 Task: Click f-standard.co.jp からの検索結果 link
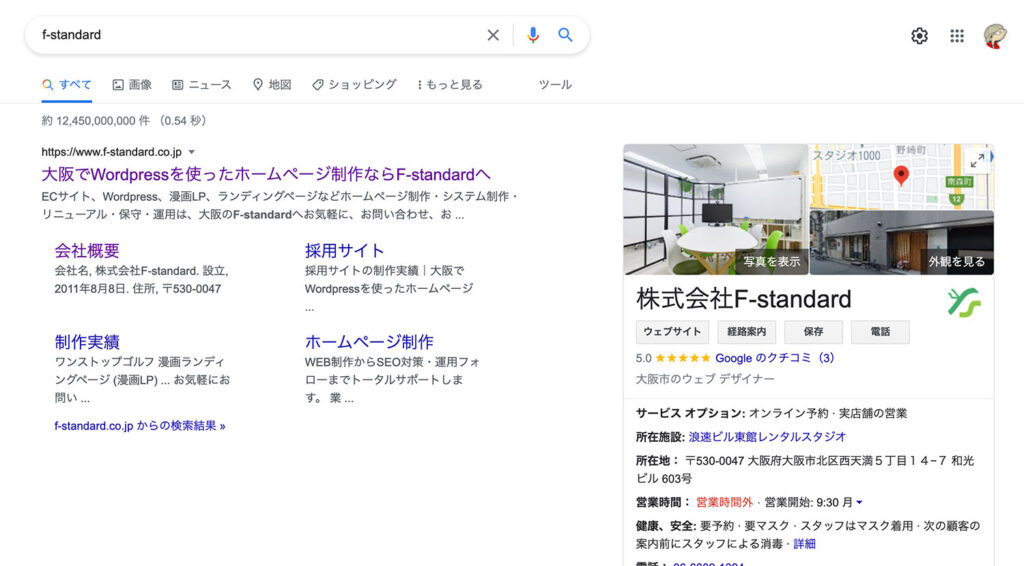click(x=140, y=426)
